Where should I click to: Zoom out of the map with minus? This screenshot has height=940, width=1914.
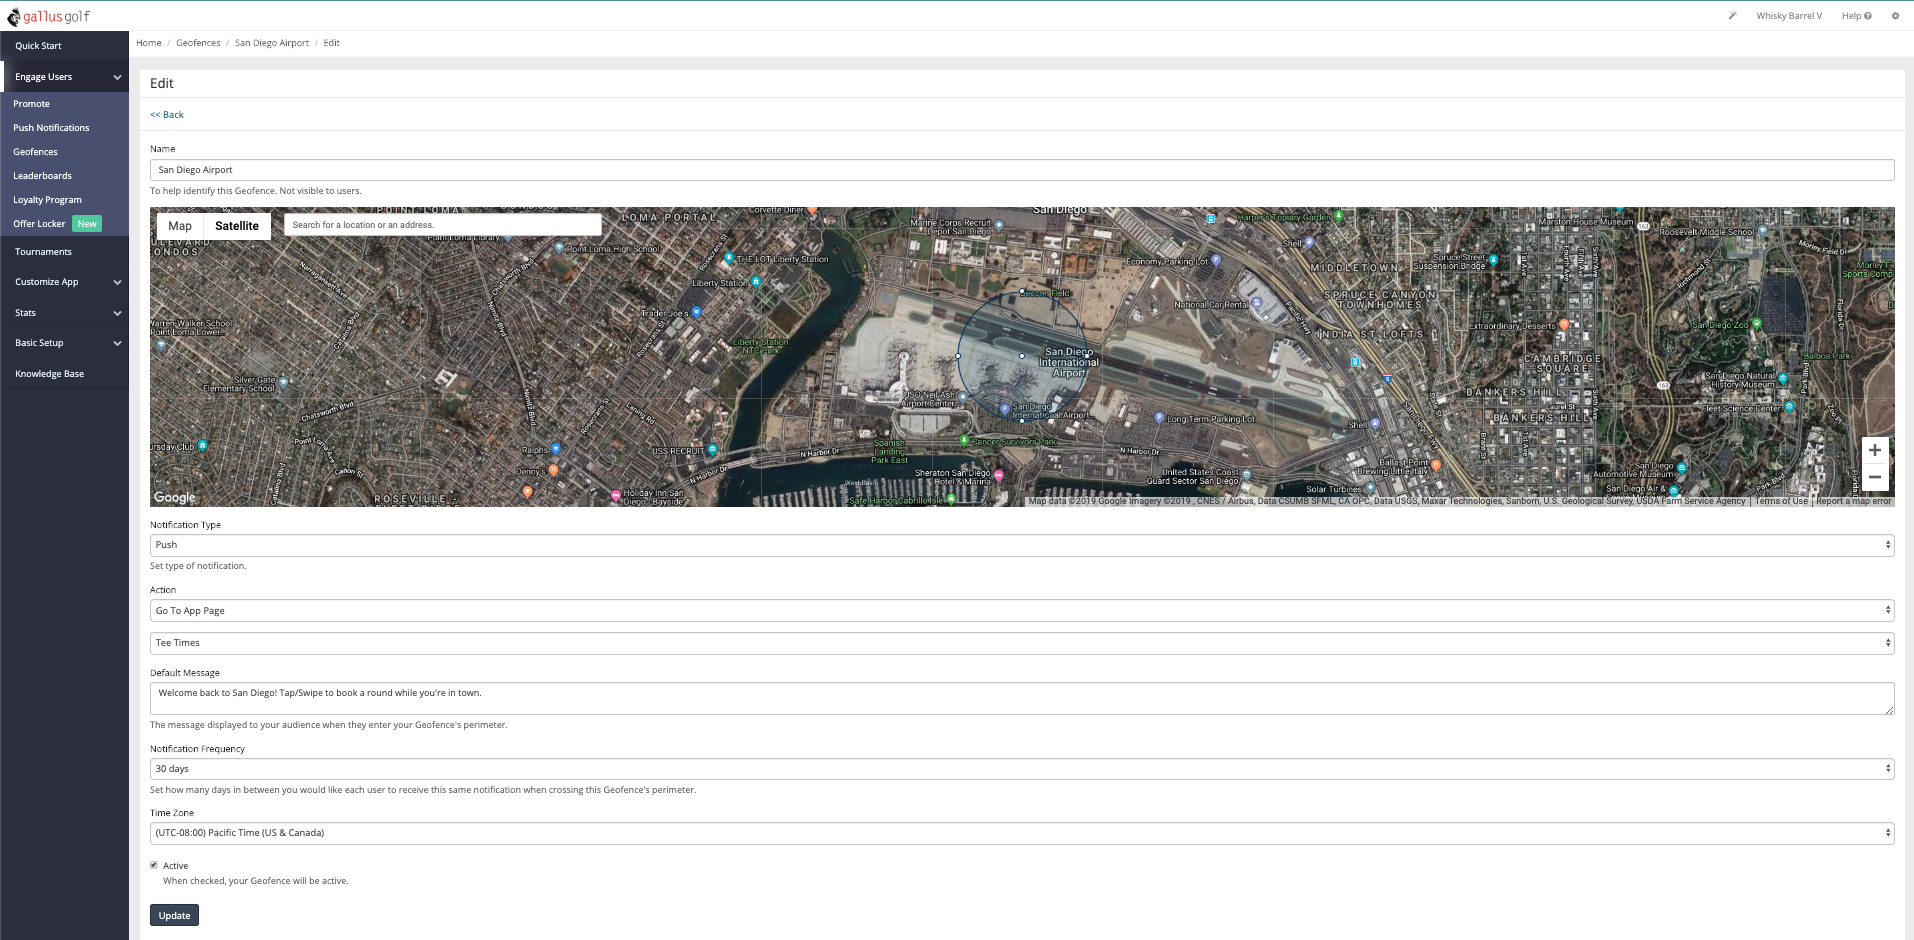(1875, 477)
